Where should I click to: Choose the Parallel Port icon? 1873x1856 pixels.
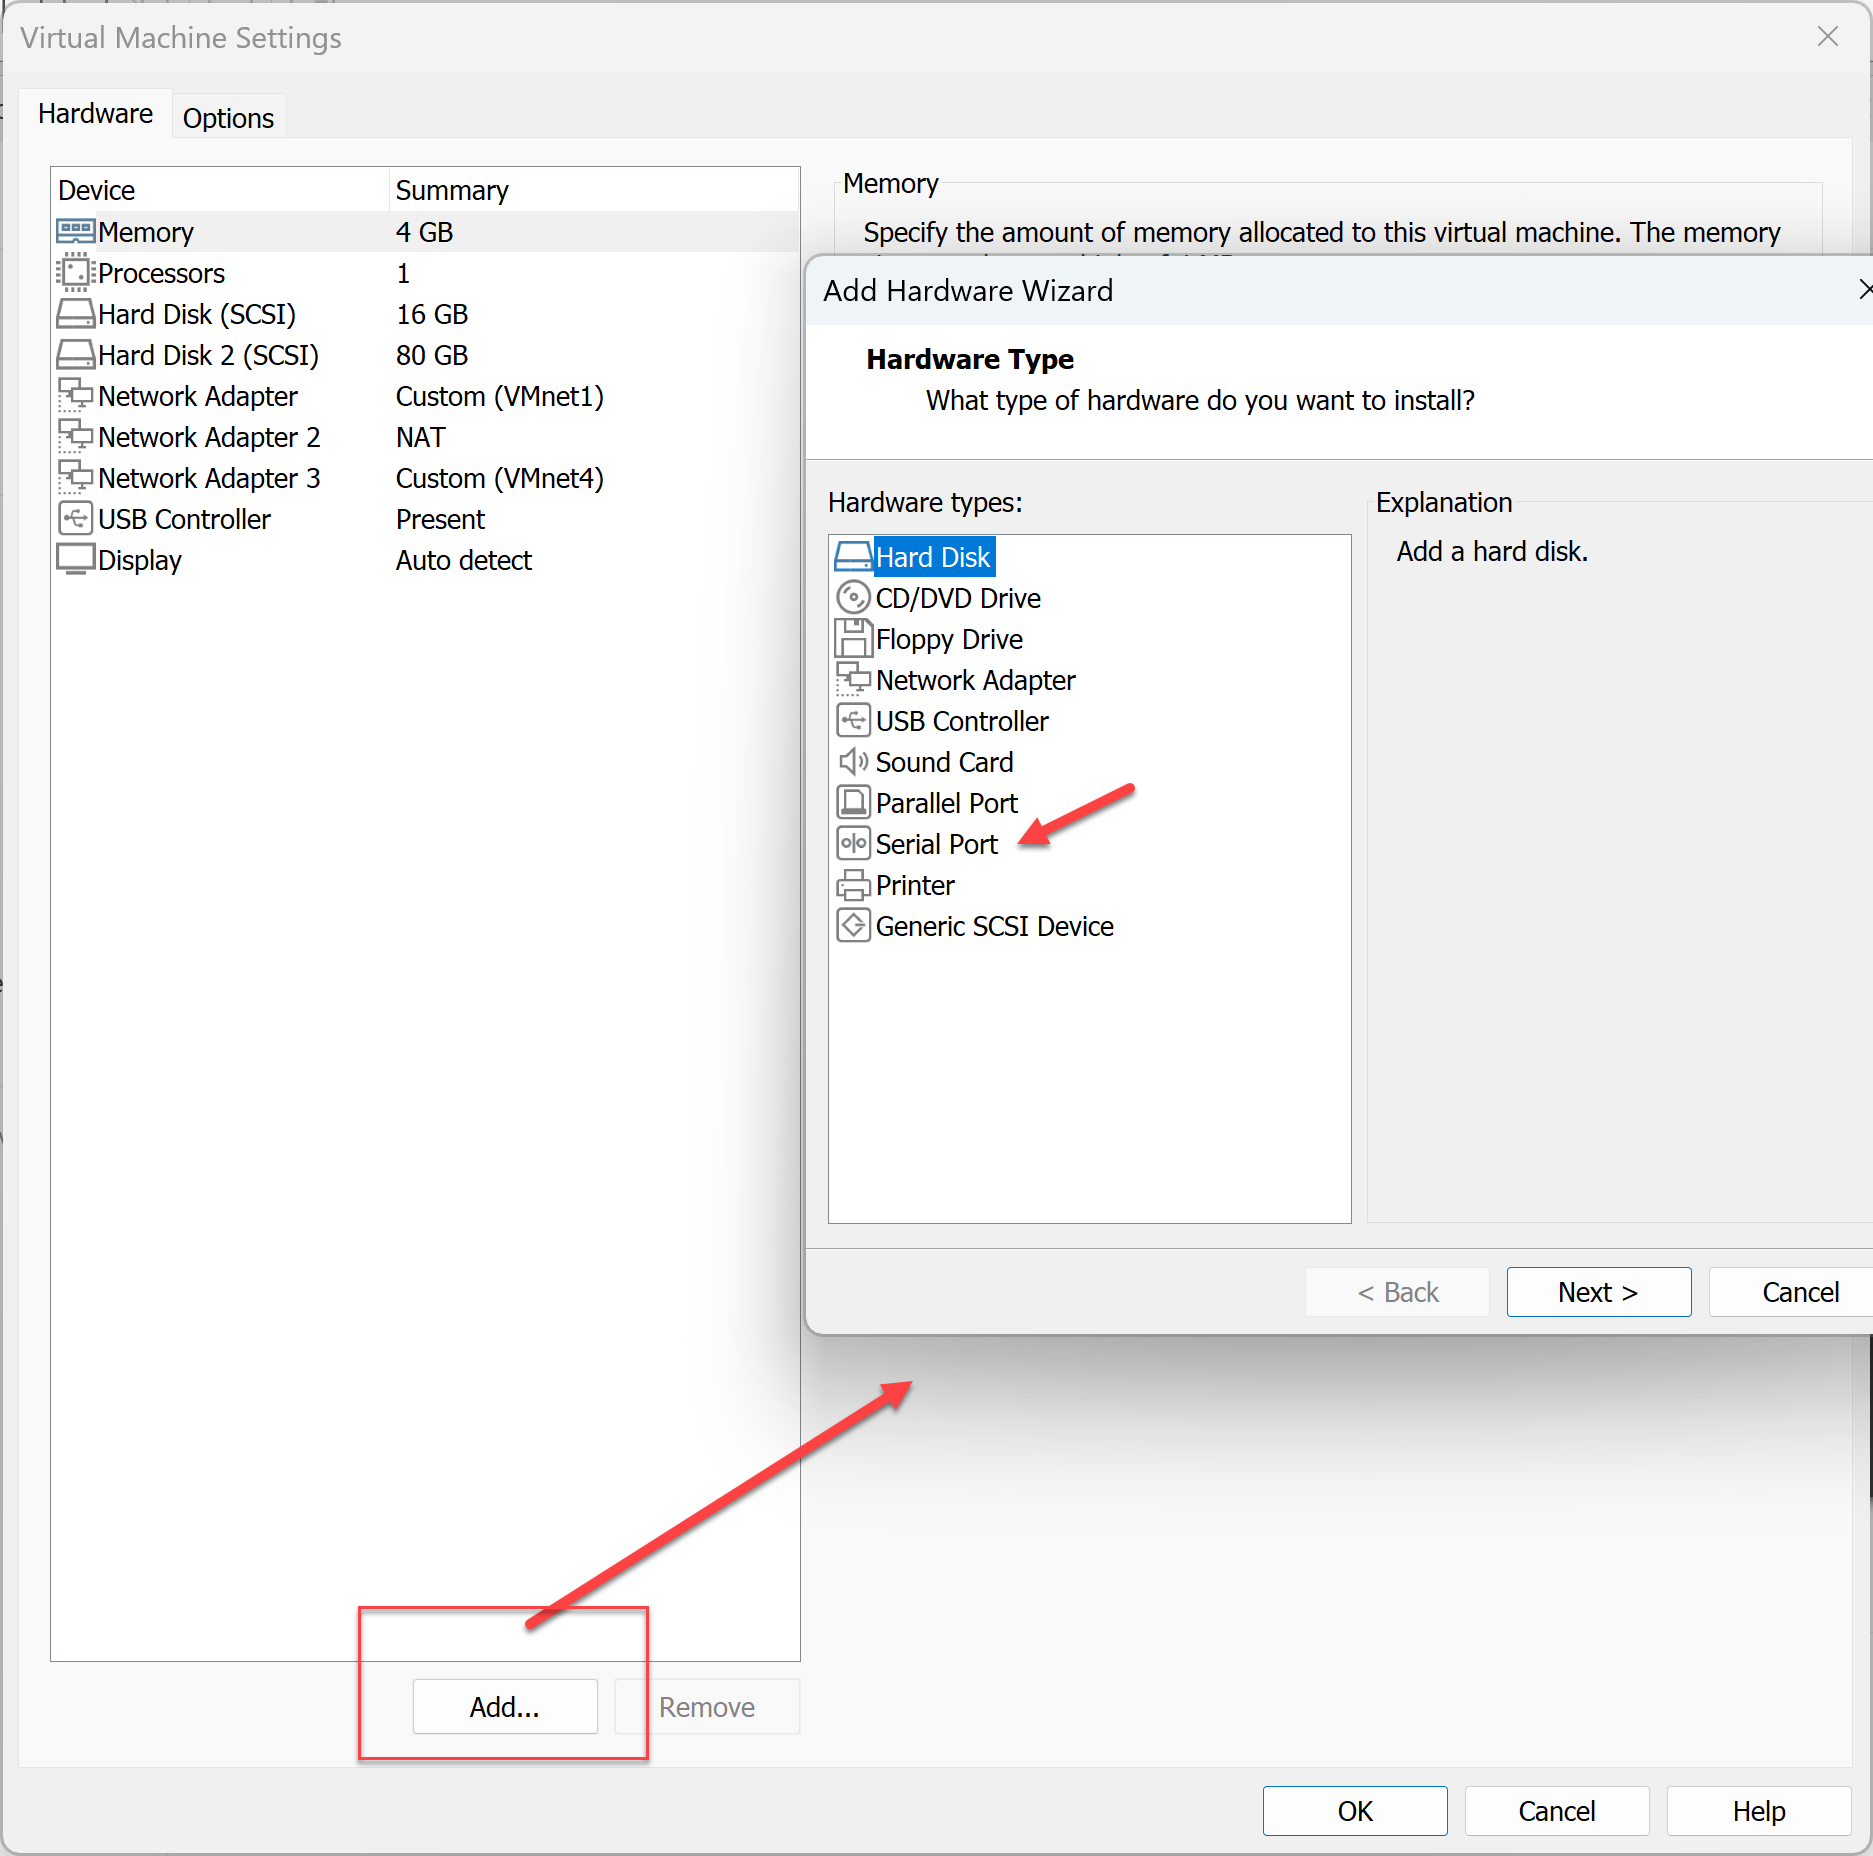(853, 803)
